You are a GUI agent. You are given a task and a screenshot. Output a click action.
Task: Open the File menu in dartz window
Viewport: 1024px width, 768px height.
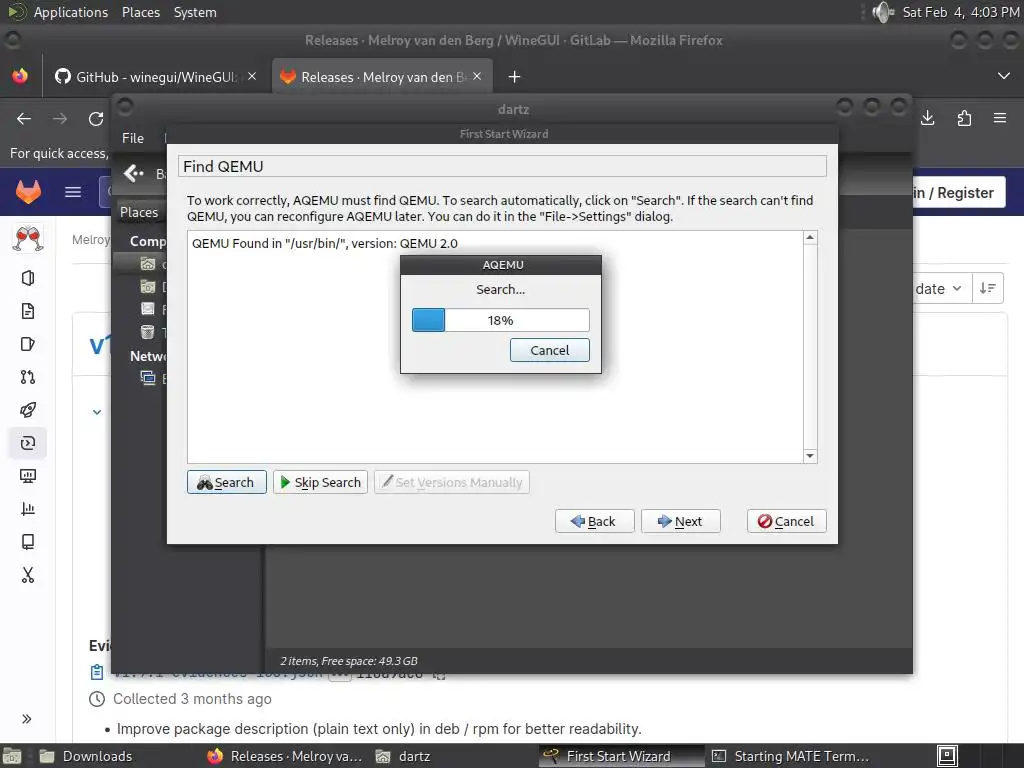(133, 138)
